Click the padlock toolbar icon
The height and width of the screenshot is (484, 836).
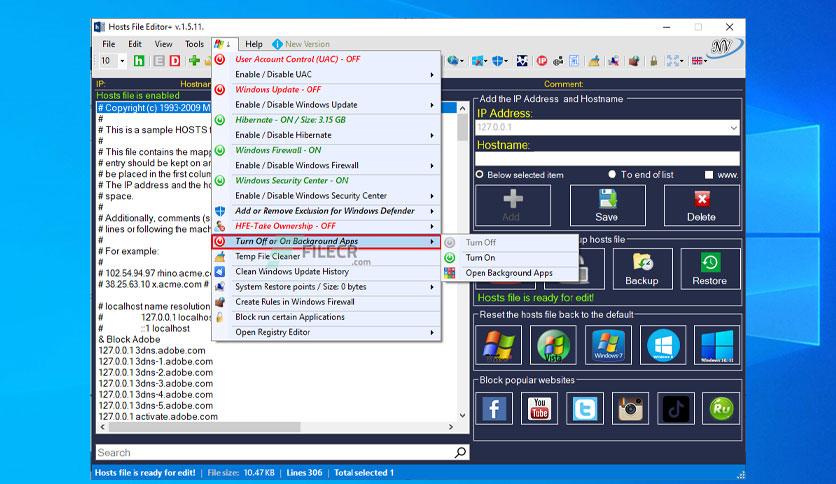coord(653,61)
